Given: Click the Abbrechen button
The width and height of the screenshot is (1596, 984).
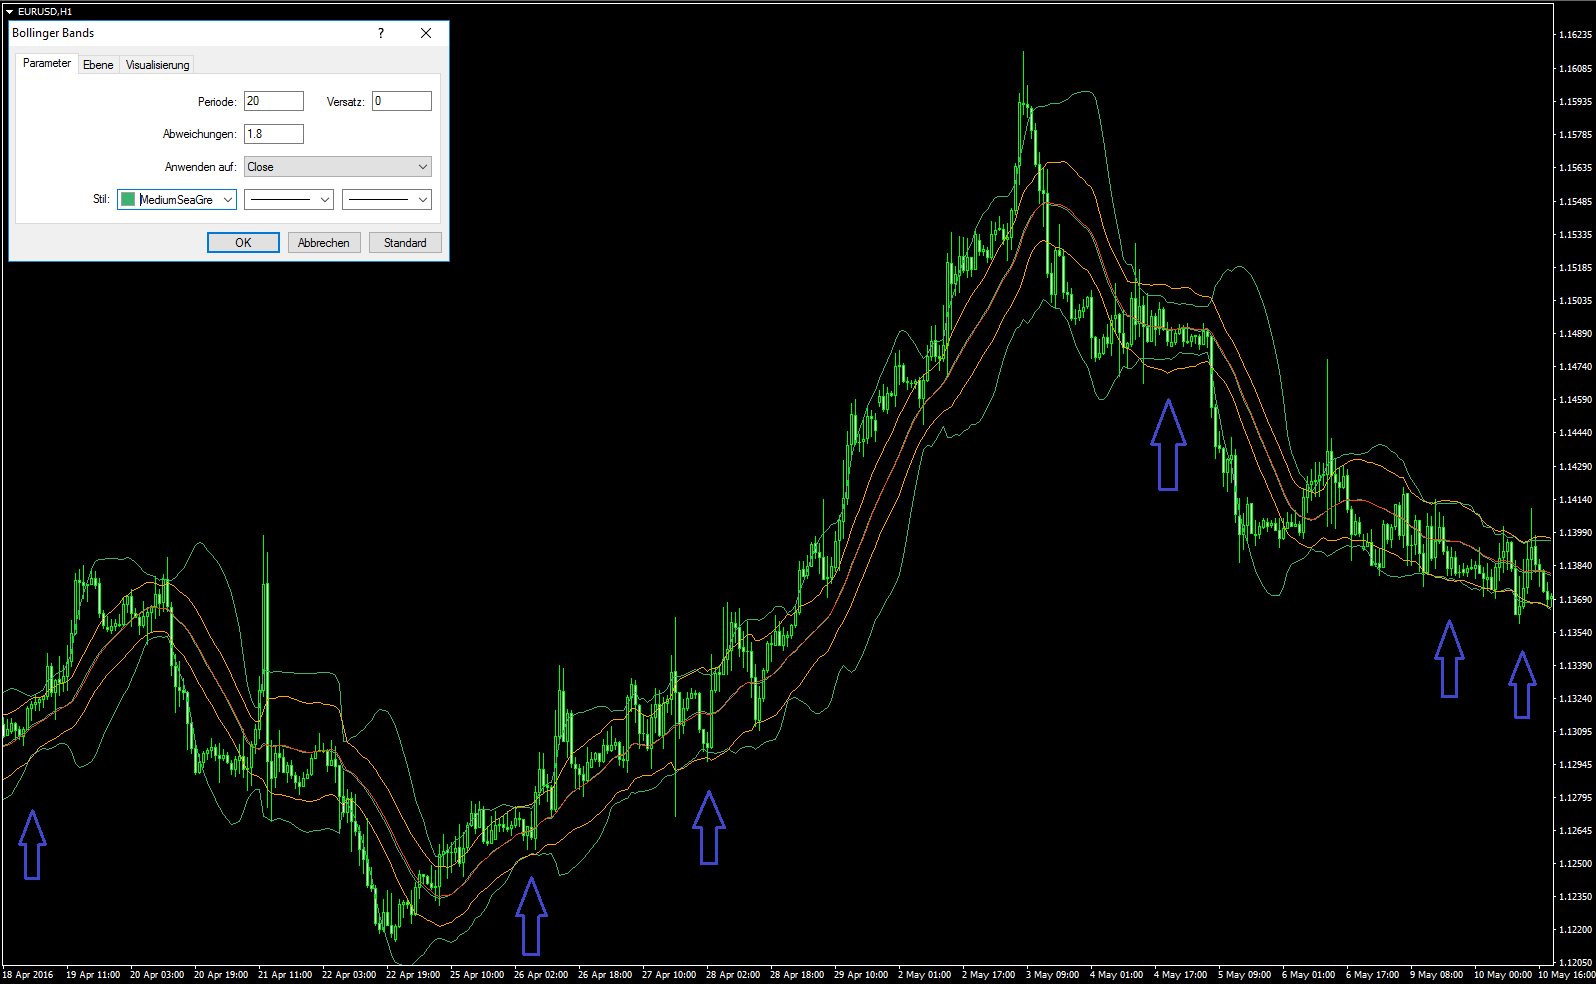Looking at the screenshot, I should 324,243.
